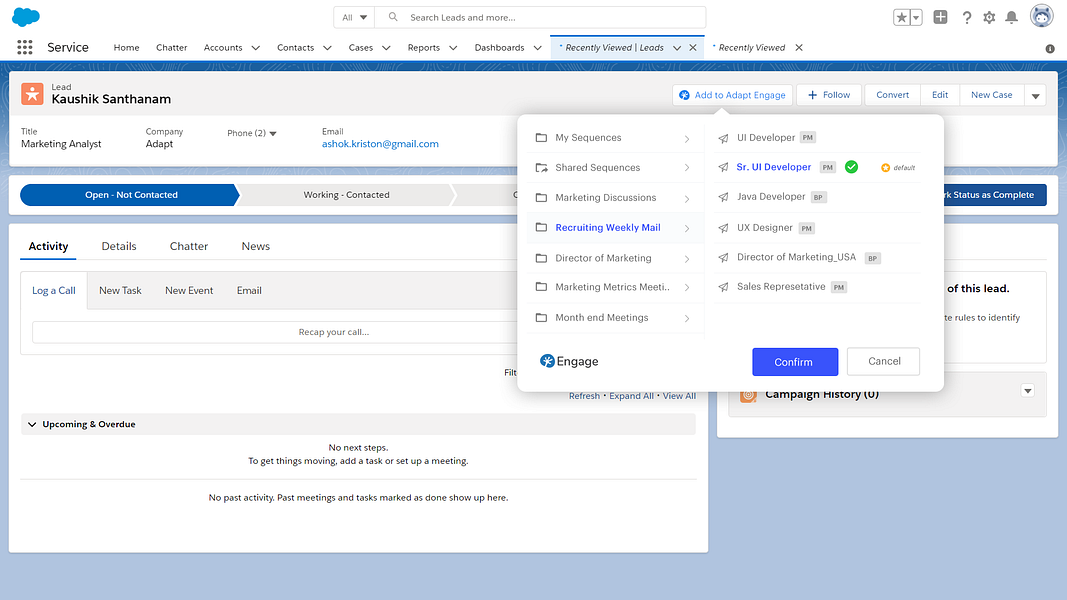Click the New Case button

click(991, 95)
